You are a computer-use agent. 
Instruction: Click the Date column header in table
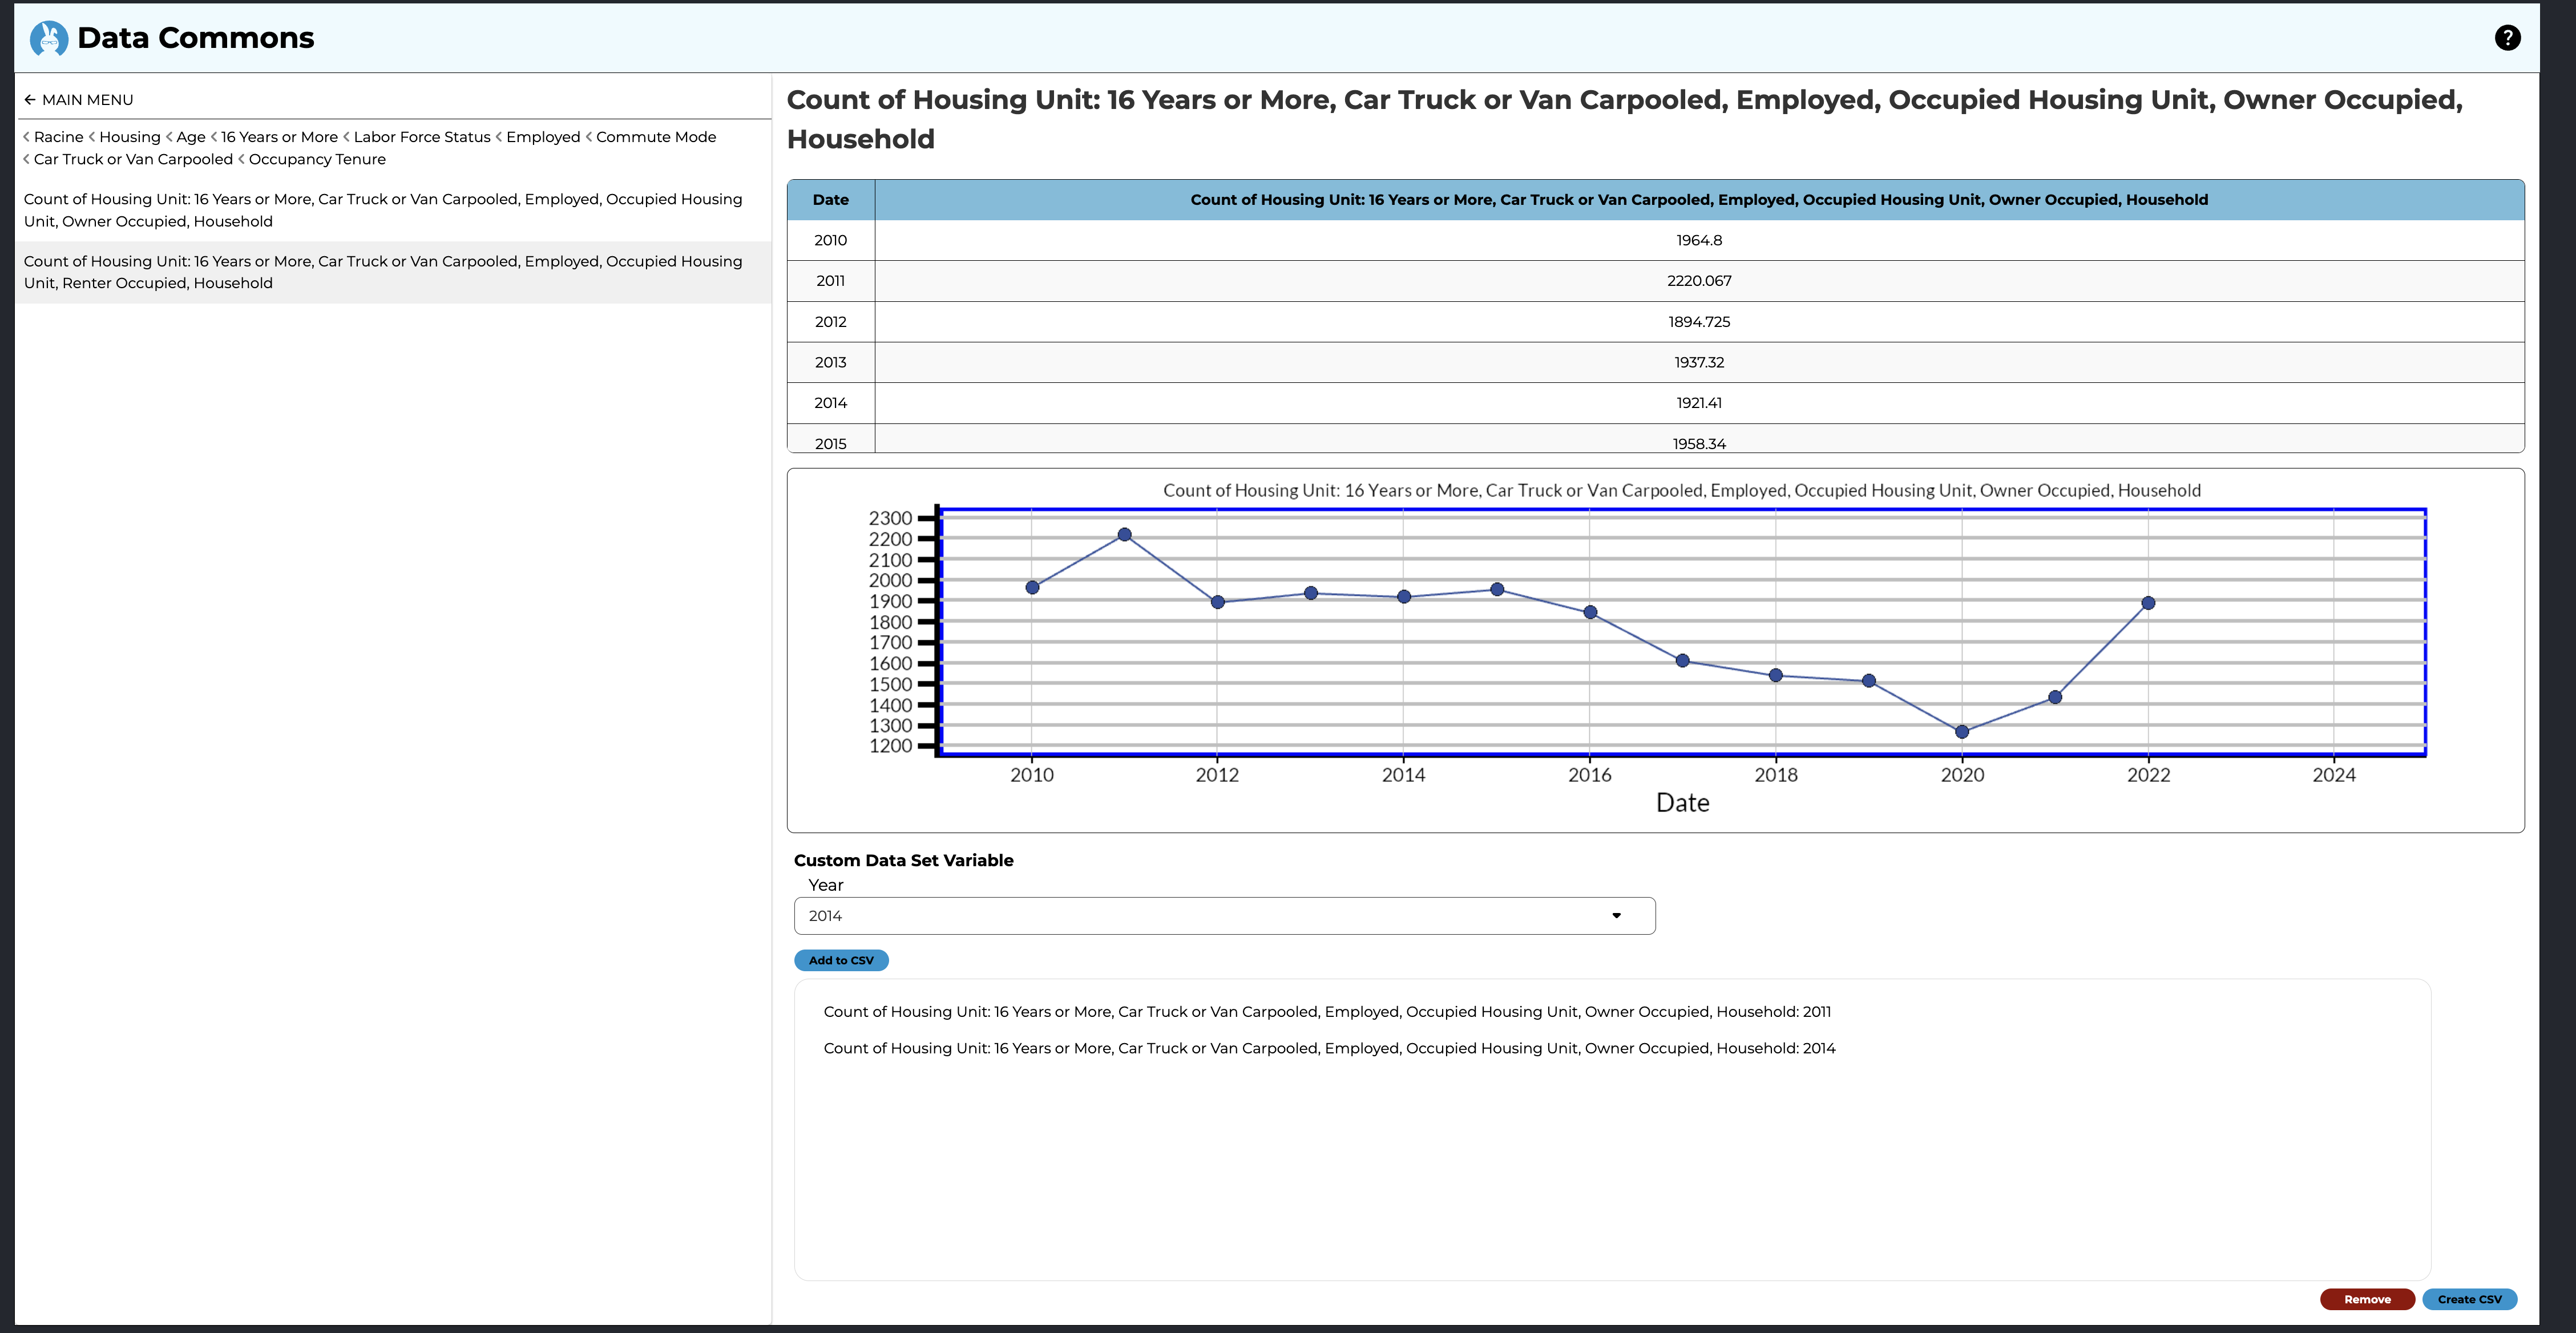(830, 200)
